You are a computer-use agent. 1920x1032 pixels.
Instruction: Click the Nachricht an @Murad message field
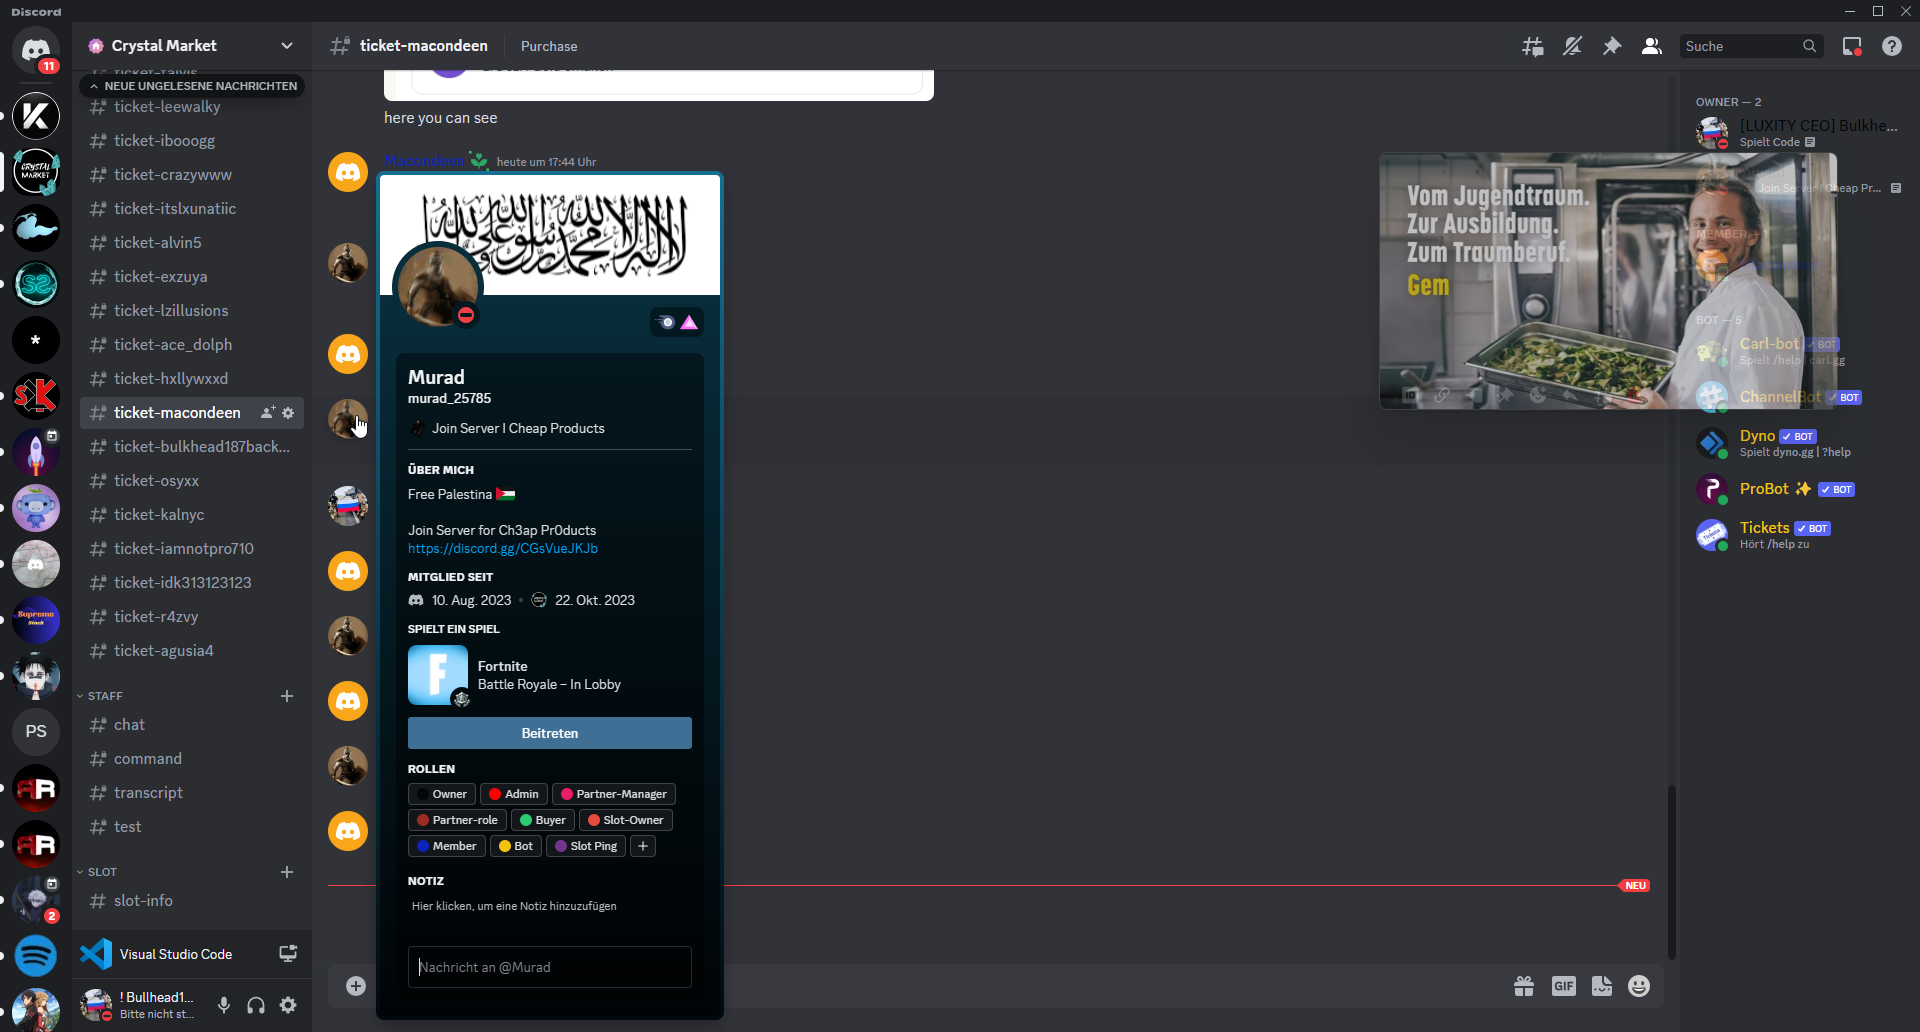click(549, 967)
